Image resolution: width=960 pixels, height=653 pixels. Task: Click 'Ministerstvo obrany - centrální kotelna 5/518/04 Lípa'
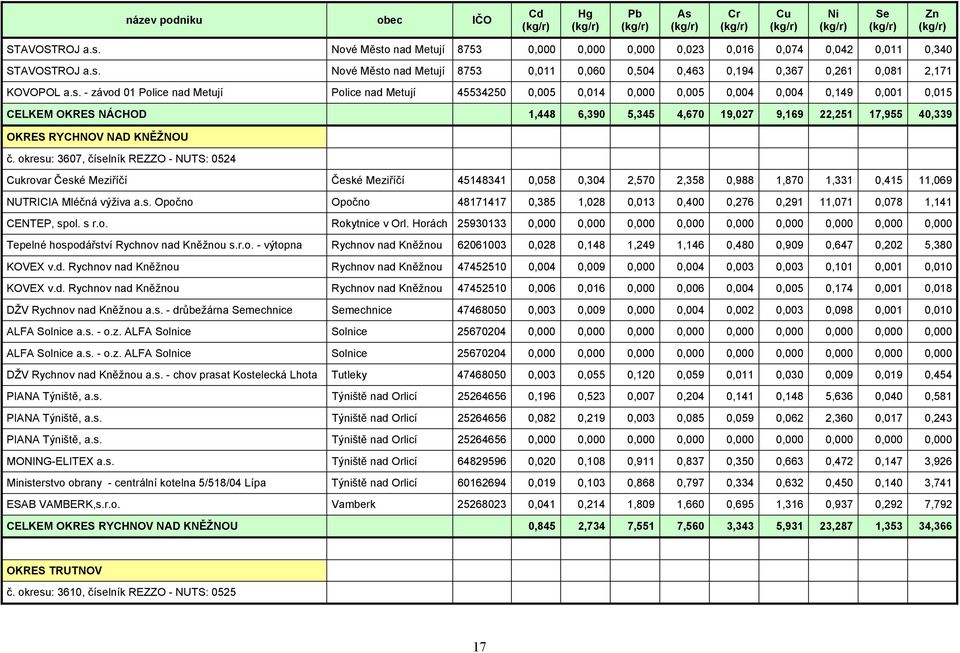click(x=136, y=483)
